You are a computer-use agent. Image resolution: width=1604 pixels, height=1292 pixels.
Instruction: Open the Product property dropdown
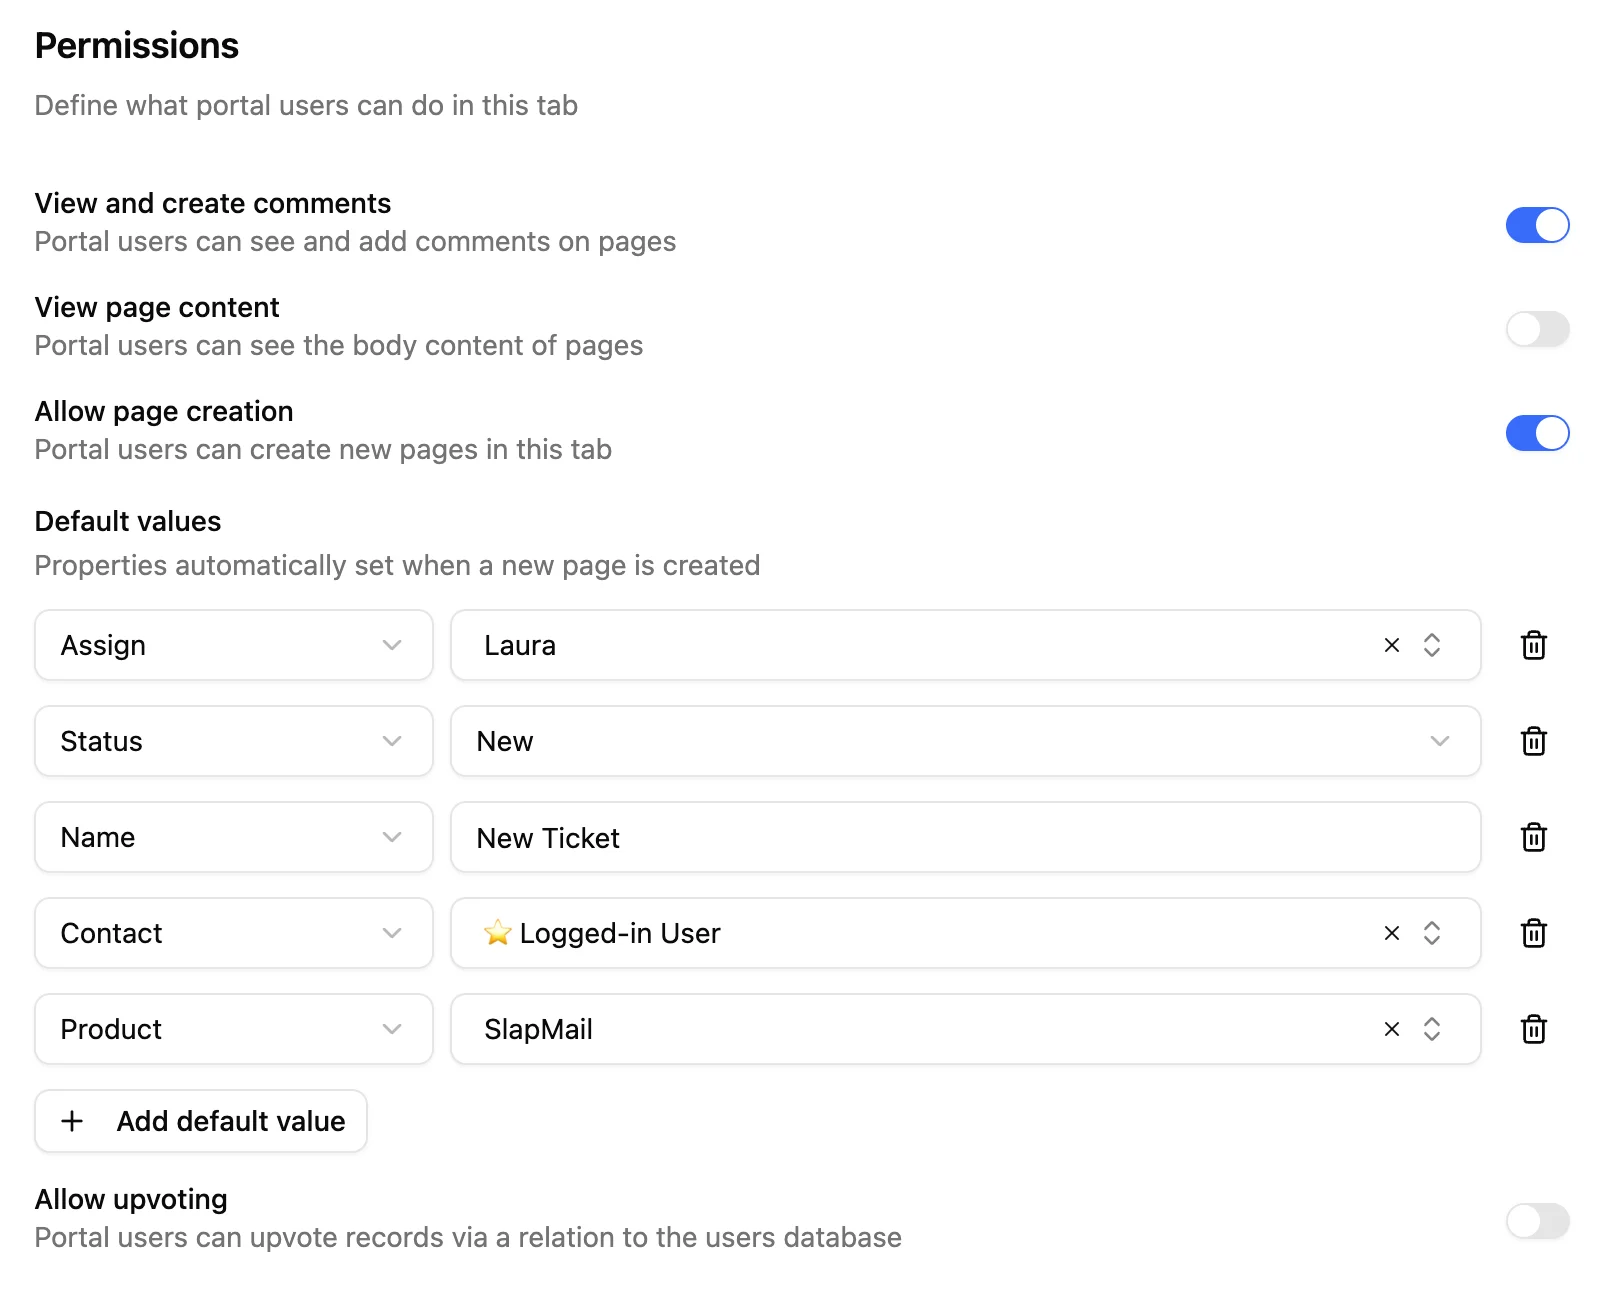click(x=234, y=1029)
